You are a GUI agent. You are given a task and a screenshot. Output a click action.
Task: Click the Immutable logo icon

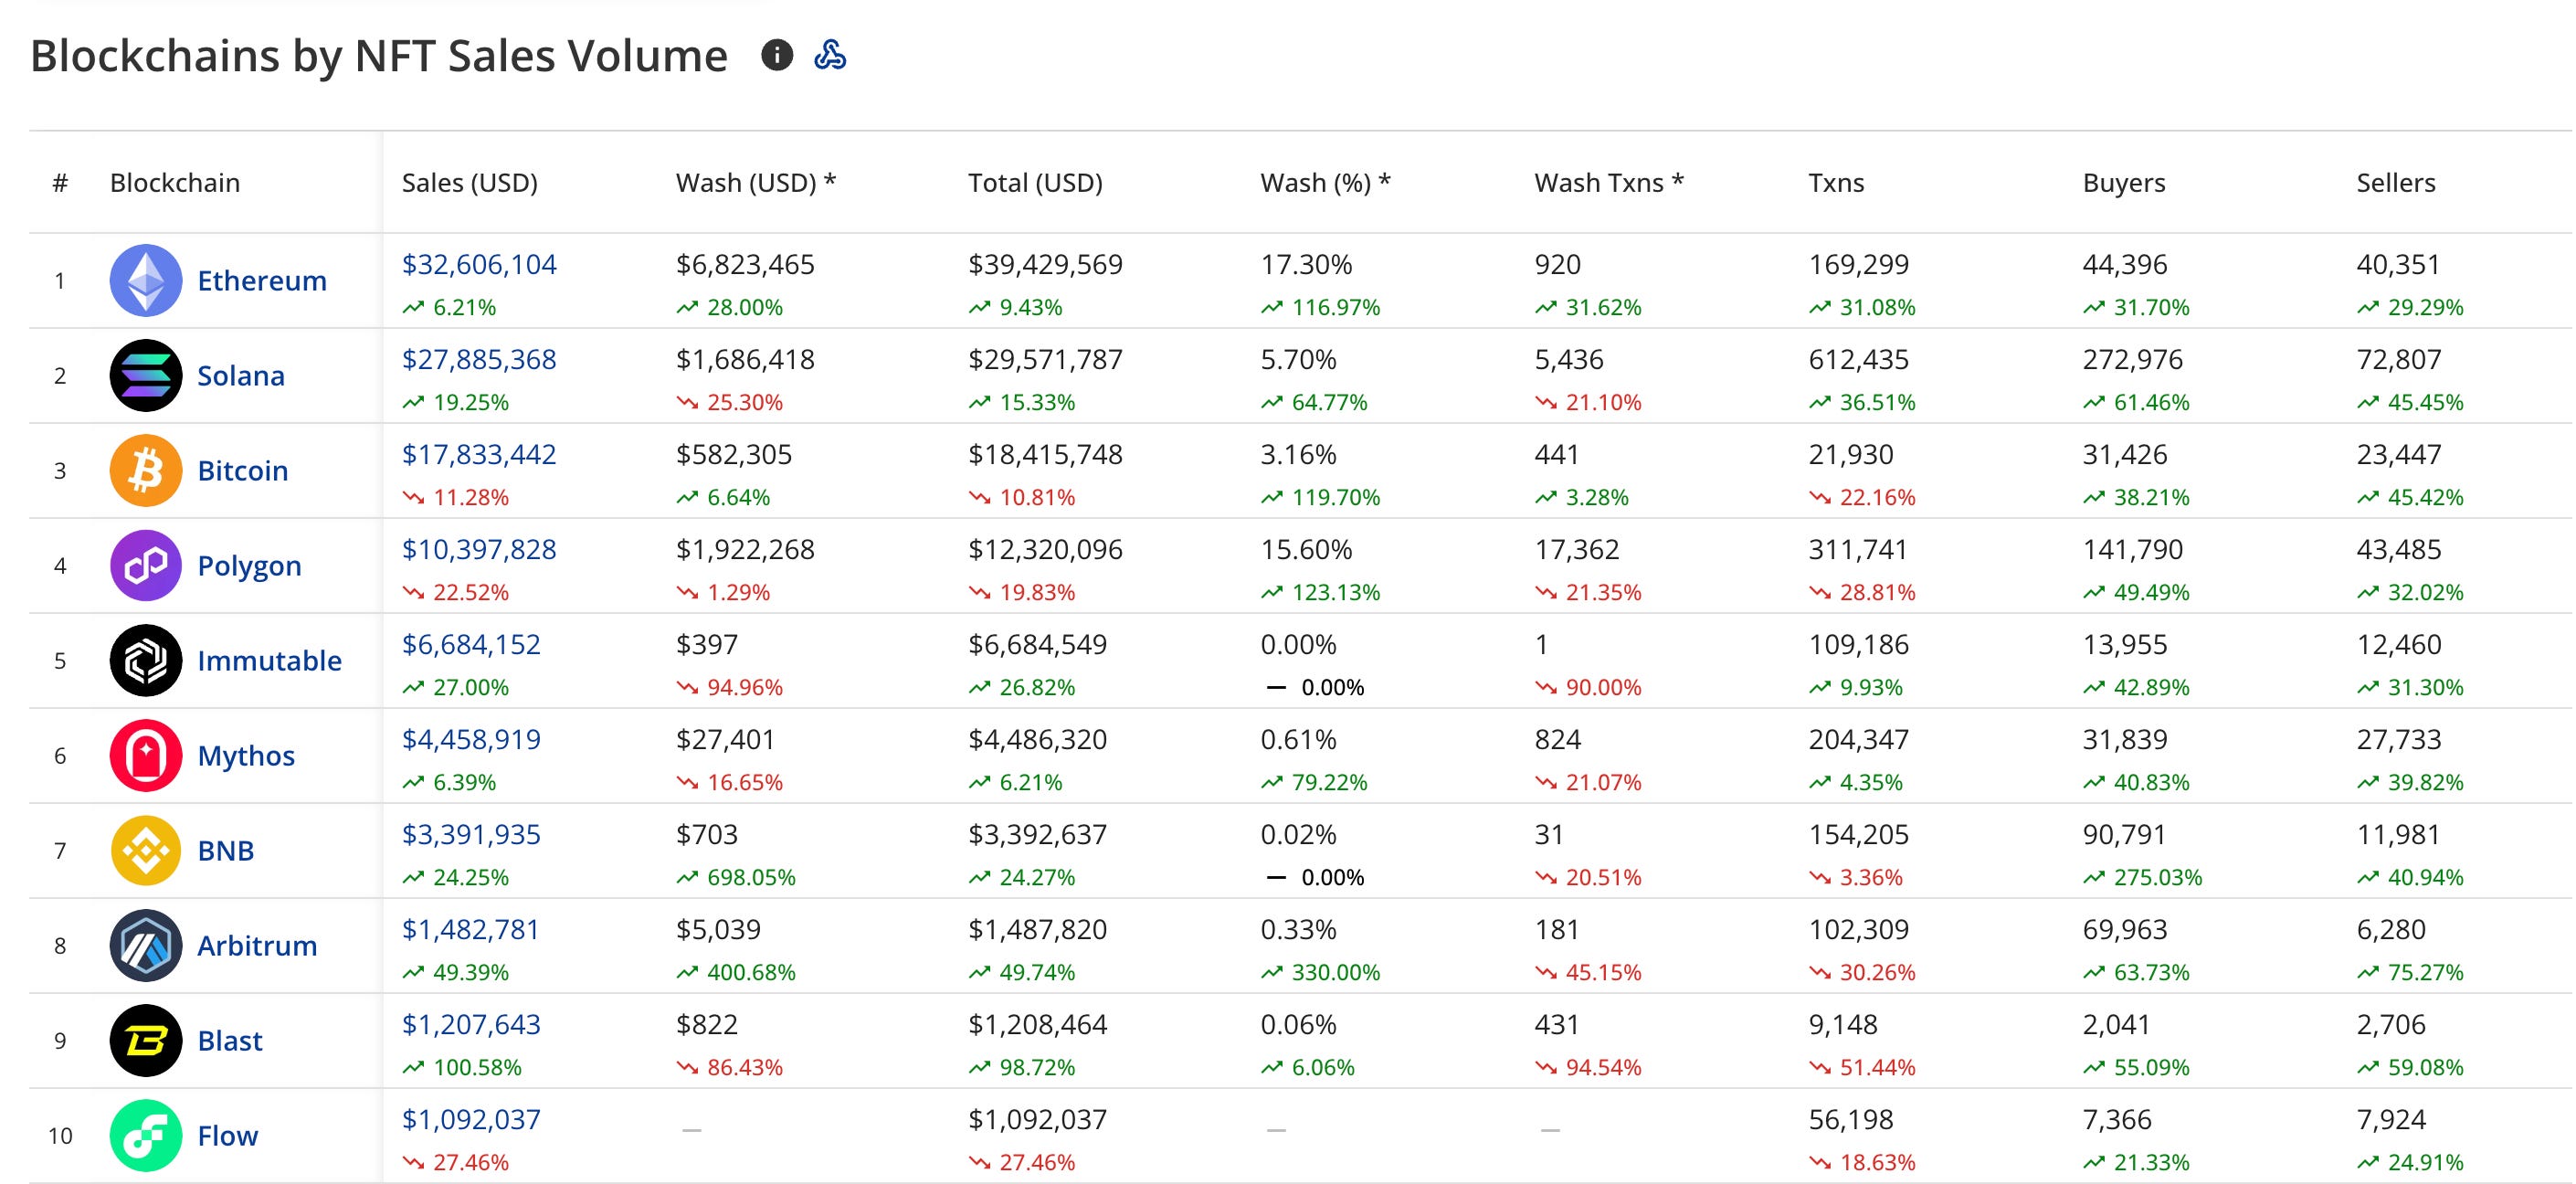pyautogui.click(x=146, y=660)
